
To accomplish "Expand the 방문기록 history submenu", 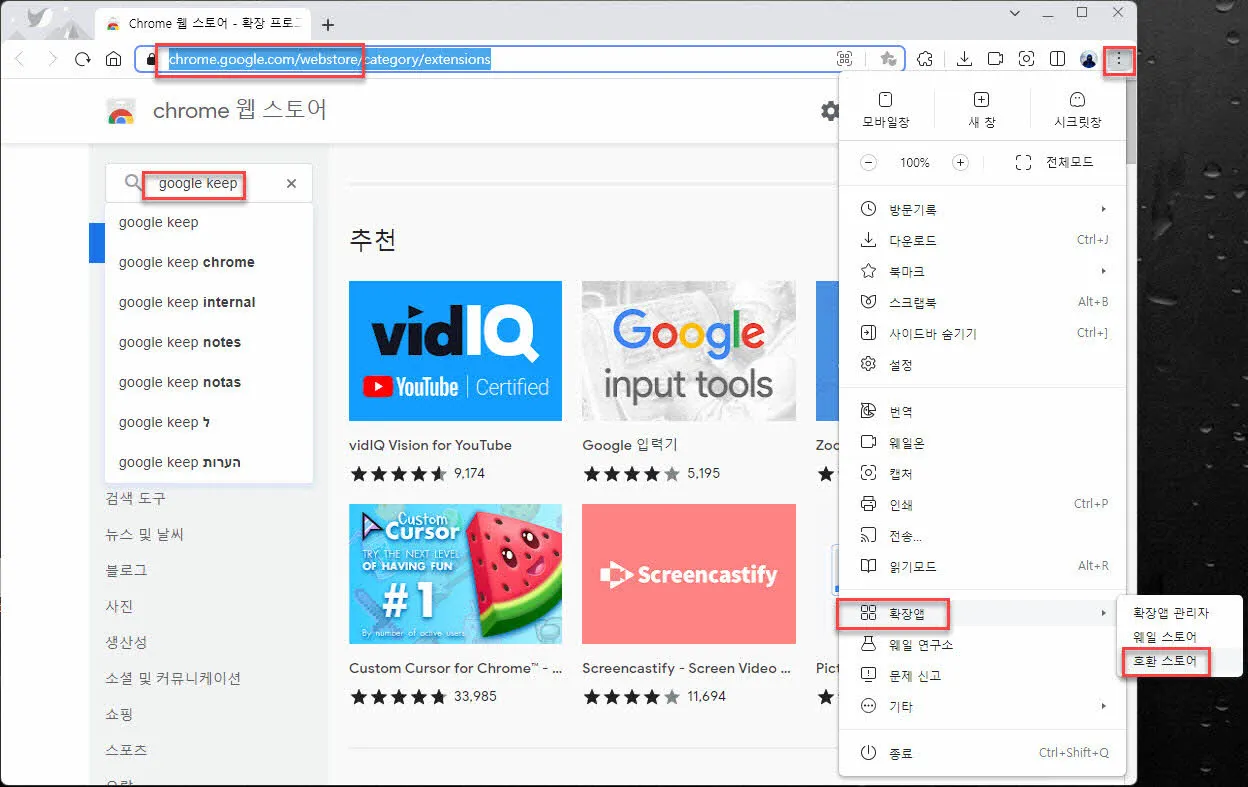I will tap(983, 209).
